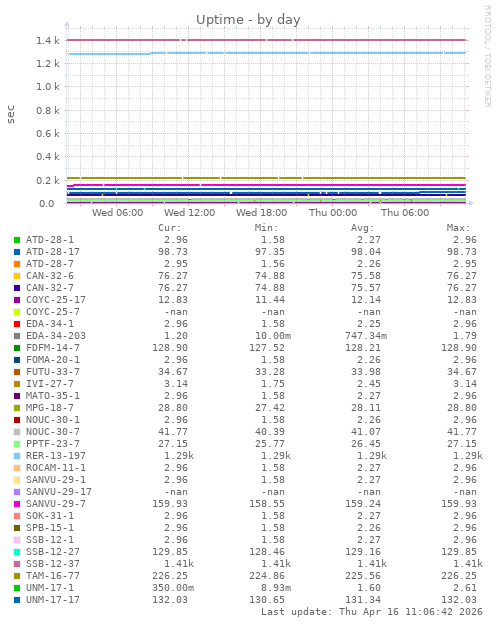Click the Wed 12:00 time axis label

pyautogui.click(x=190, y=213)
